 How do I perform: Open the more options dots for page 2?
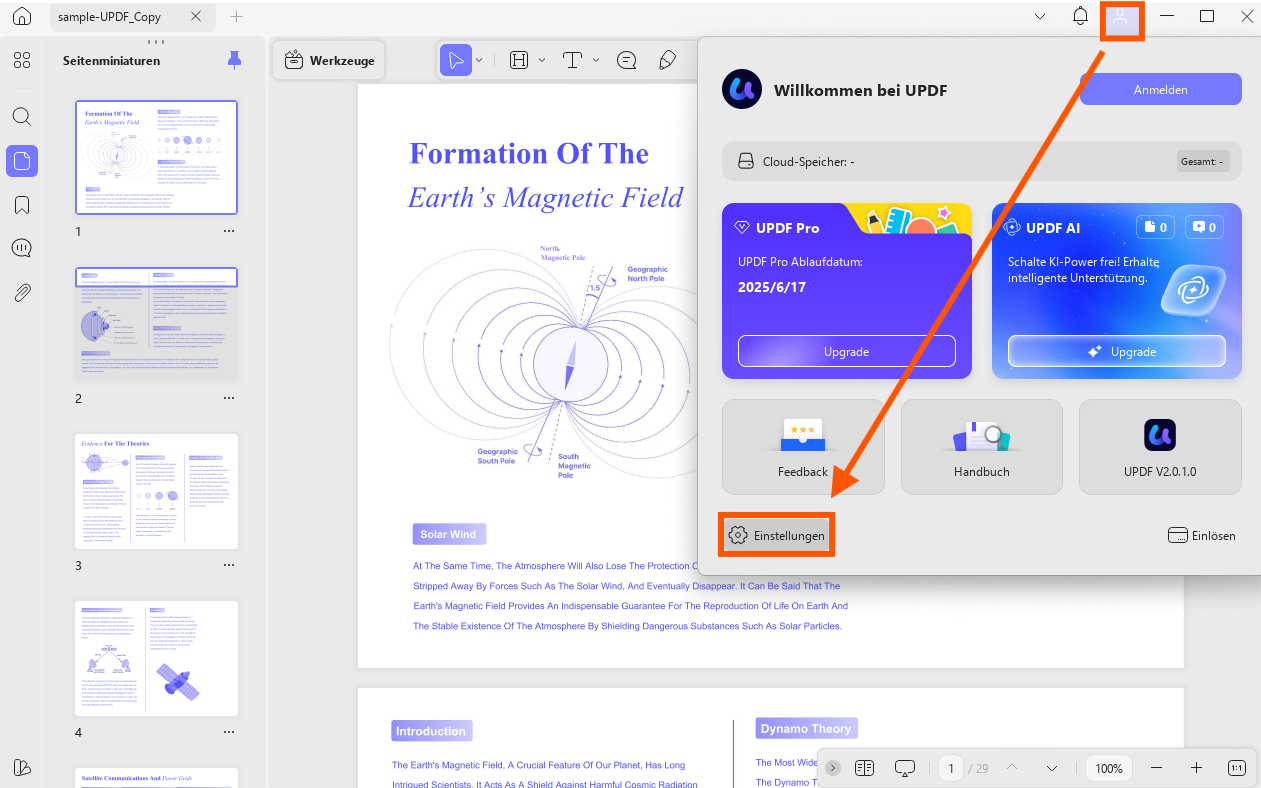click(229, 398)
